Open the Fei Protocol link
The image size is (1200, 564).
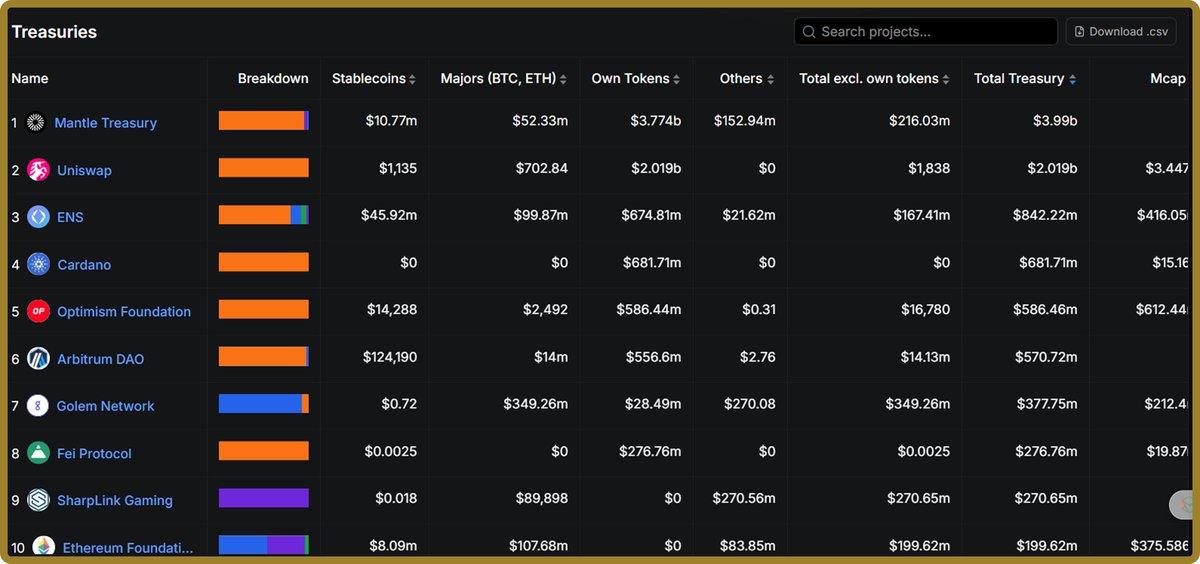point(94,453)
